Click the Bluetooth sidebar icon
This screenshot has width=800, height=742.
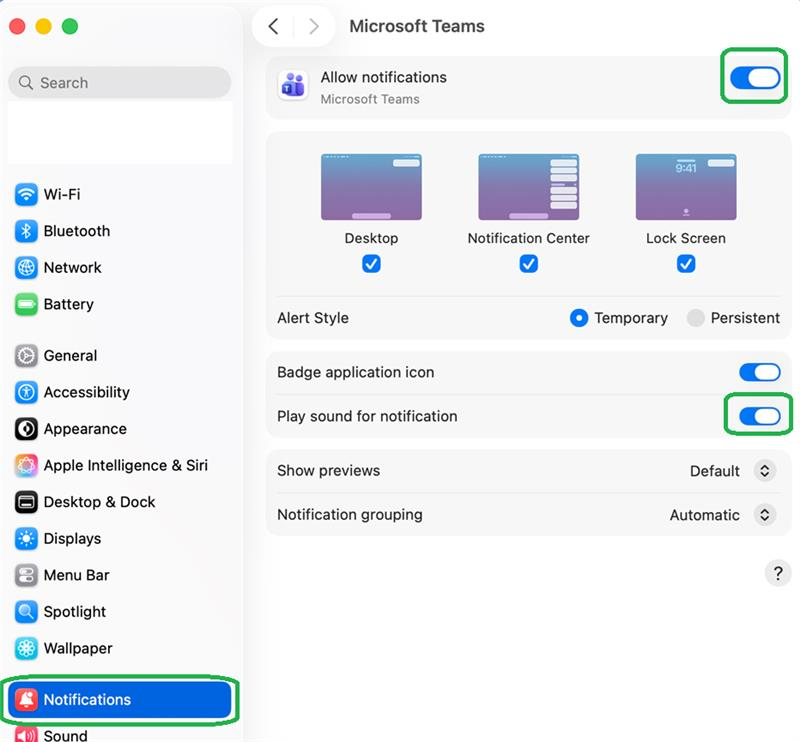coord(26,231)
